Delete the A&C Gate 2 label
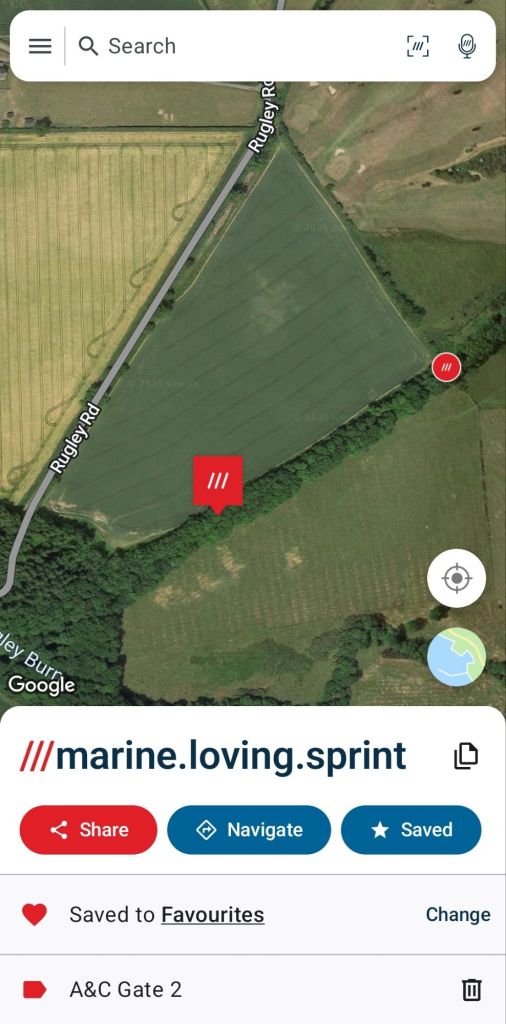This screenshot has width=506, height=1024. coord(471,990)
